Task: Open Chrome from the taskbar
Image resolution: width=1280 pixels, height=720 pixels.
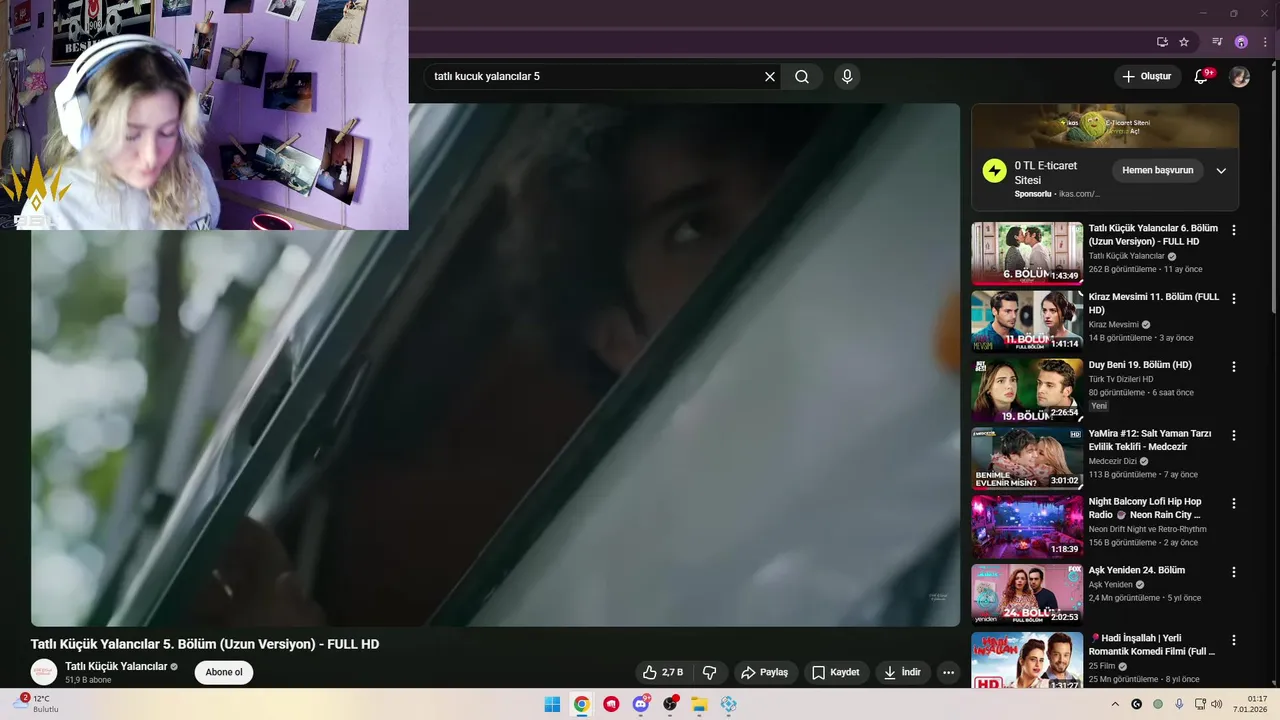Action: click(581, 704)
